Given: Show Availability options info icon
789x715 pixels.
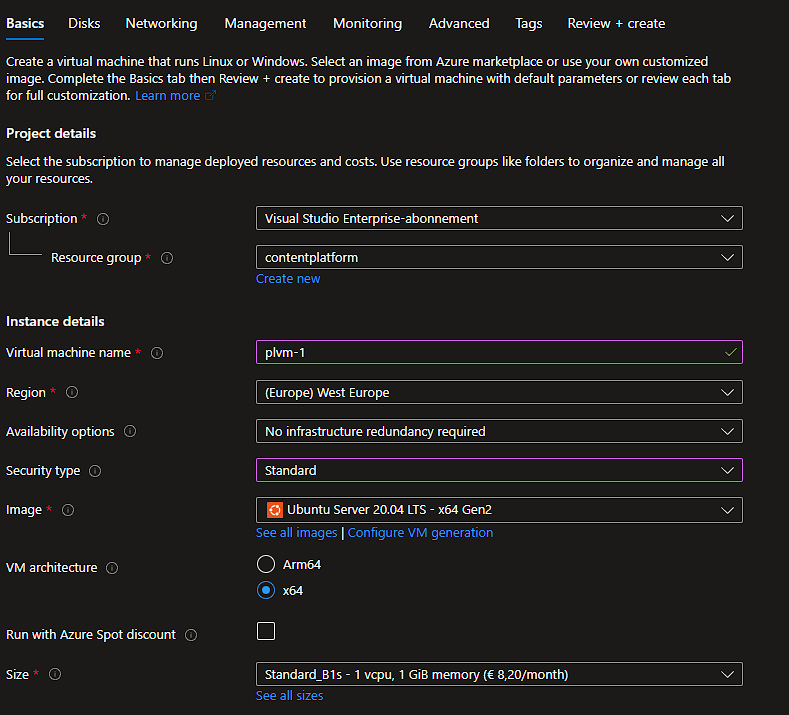Looking at the screenshot, I should click(130, 431).
